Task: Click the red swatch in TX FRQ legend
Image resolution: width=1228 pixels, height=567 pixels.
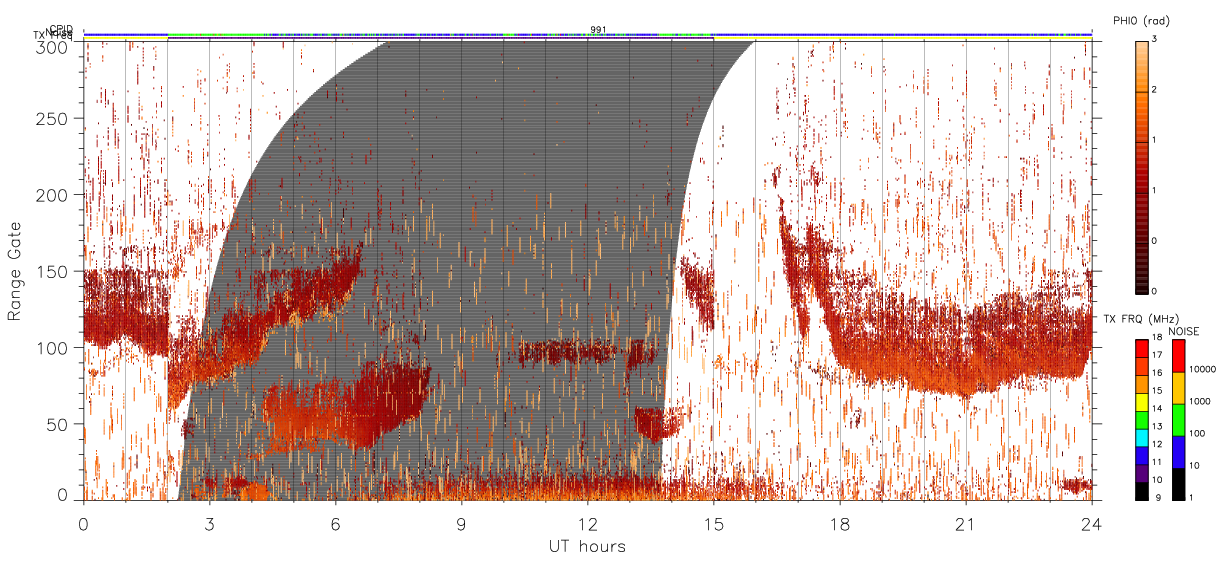Action: pos(1142,348)
